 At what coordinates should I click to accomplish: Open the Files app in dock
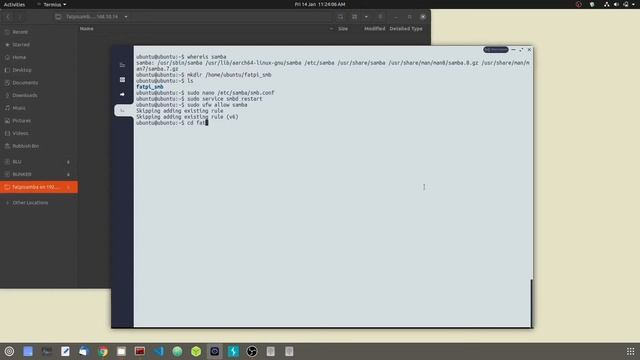click(x=121, y=351)
